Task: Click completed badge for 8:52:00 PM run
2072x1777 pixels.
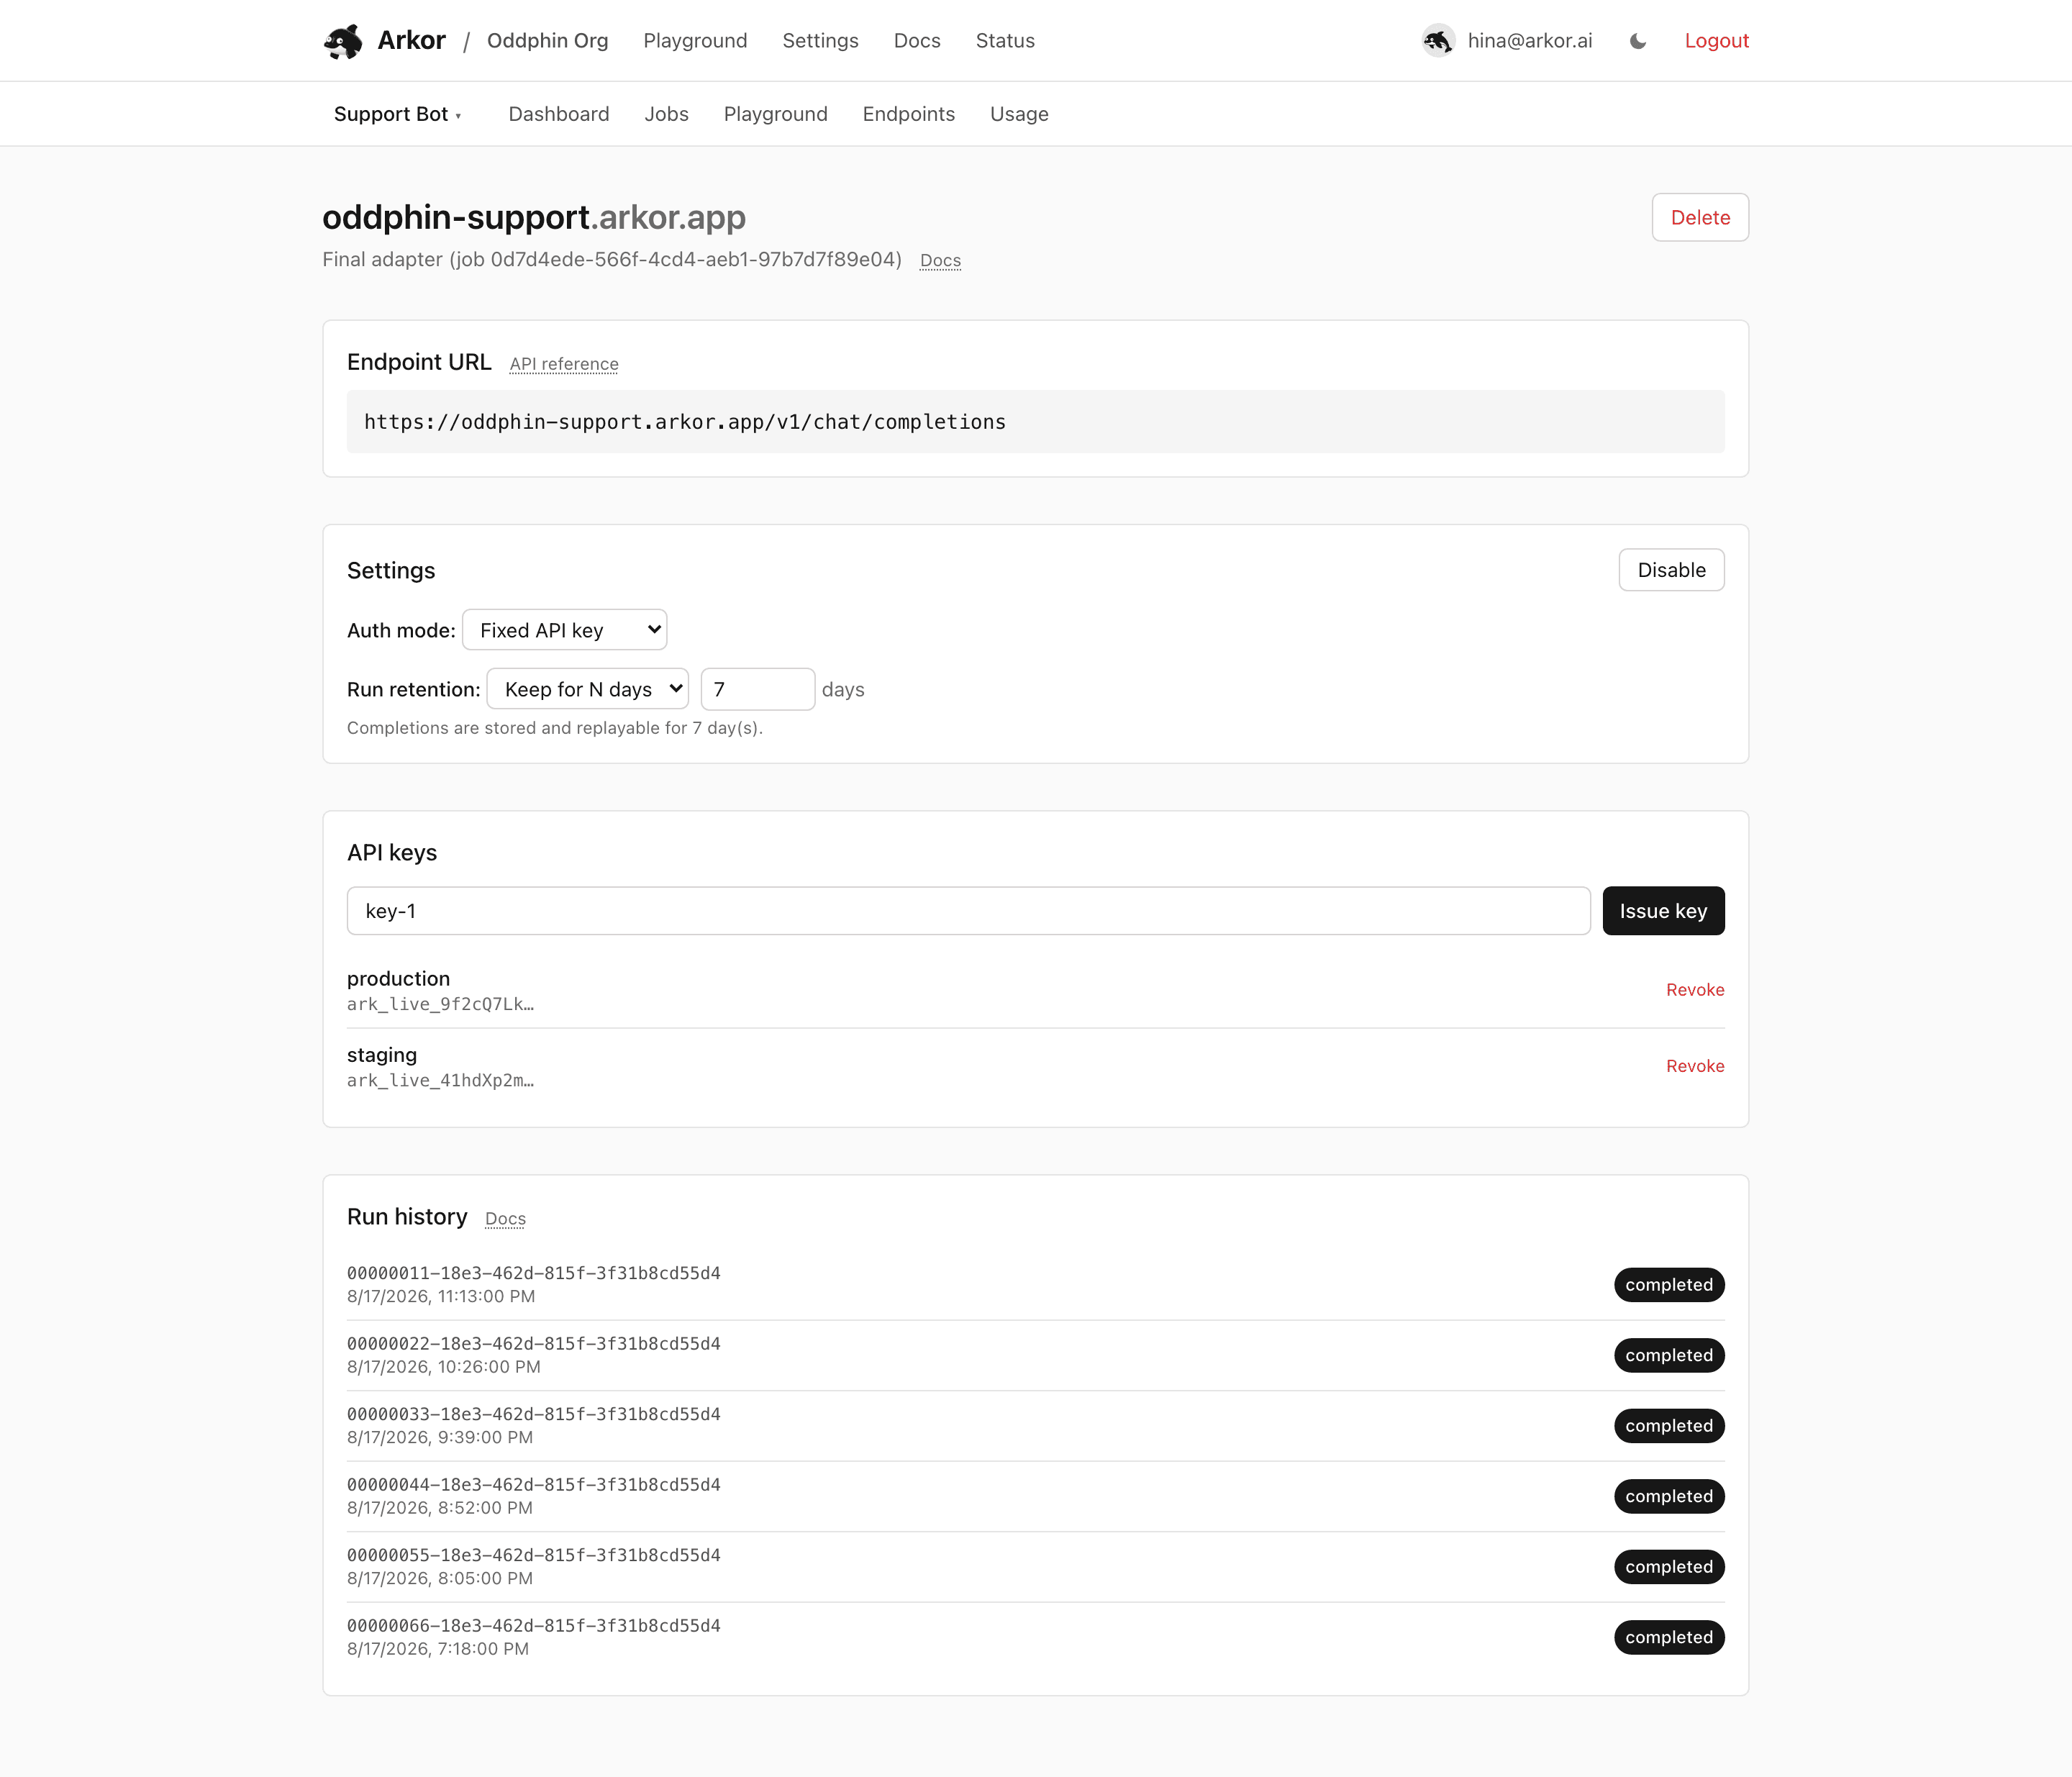Action: coord(1669,1496)
